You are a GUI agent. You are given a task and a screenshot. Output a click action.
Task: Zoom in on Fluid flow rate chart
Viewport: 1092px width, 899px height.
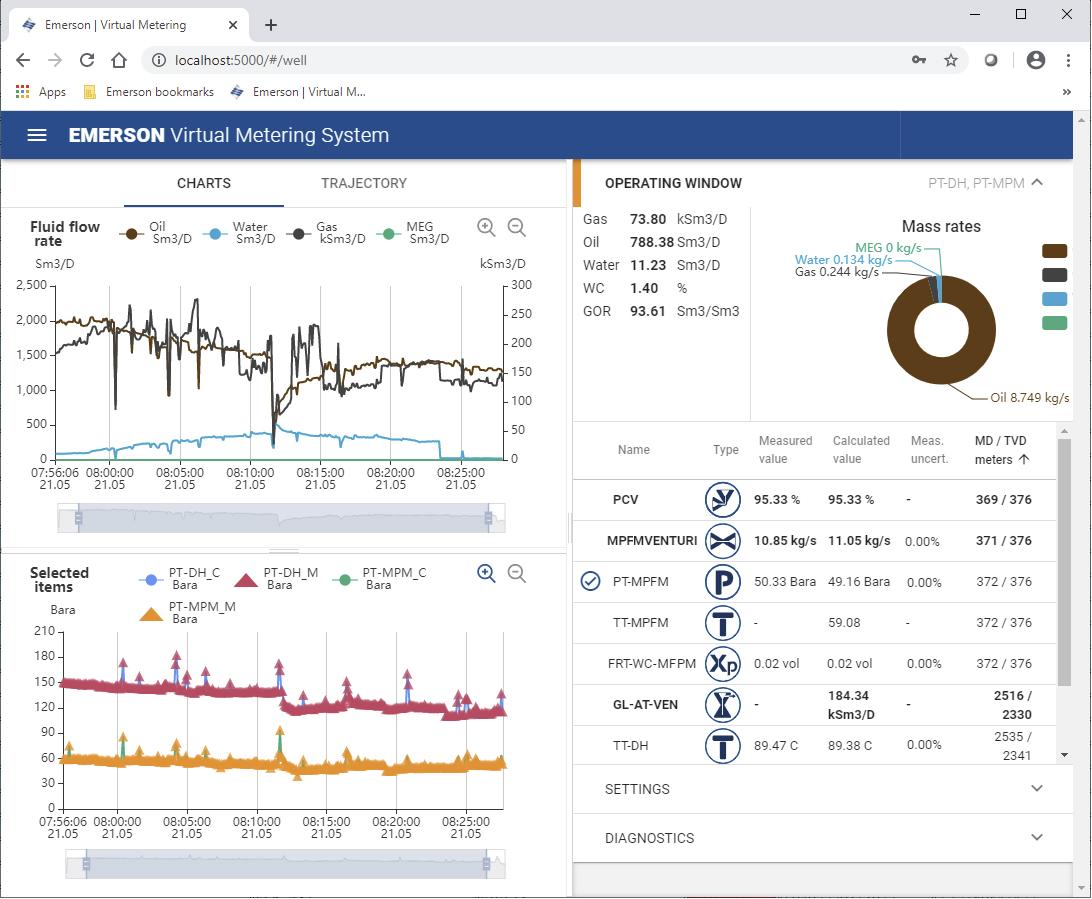click(486, 227)
